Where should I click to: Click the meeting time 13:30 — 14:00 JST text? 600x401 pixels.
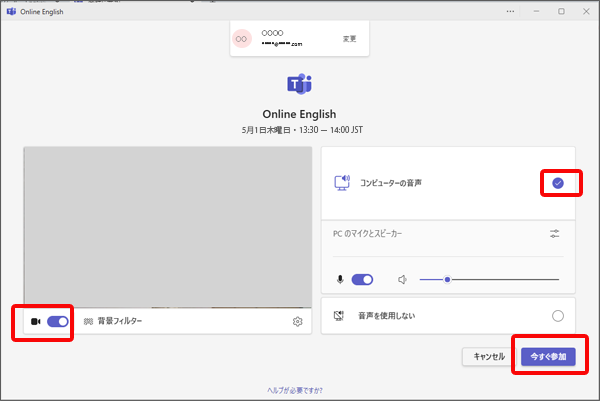pos(331,130)
